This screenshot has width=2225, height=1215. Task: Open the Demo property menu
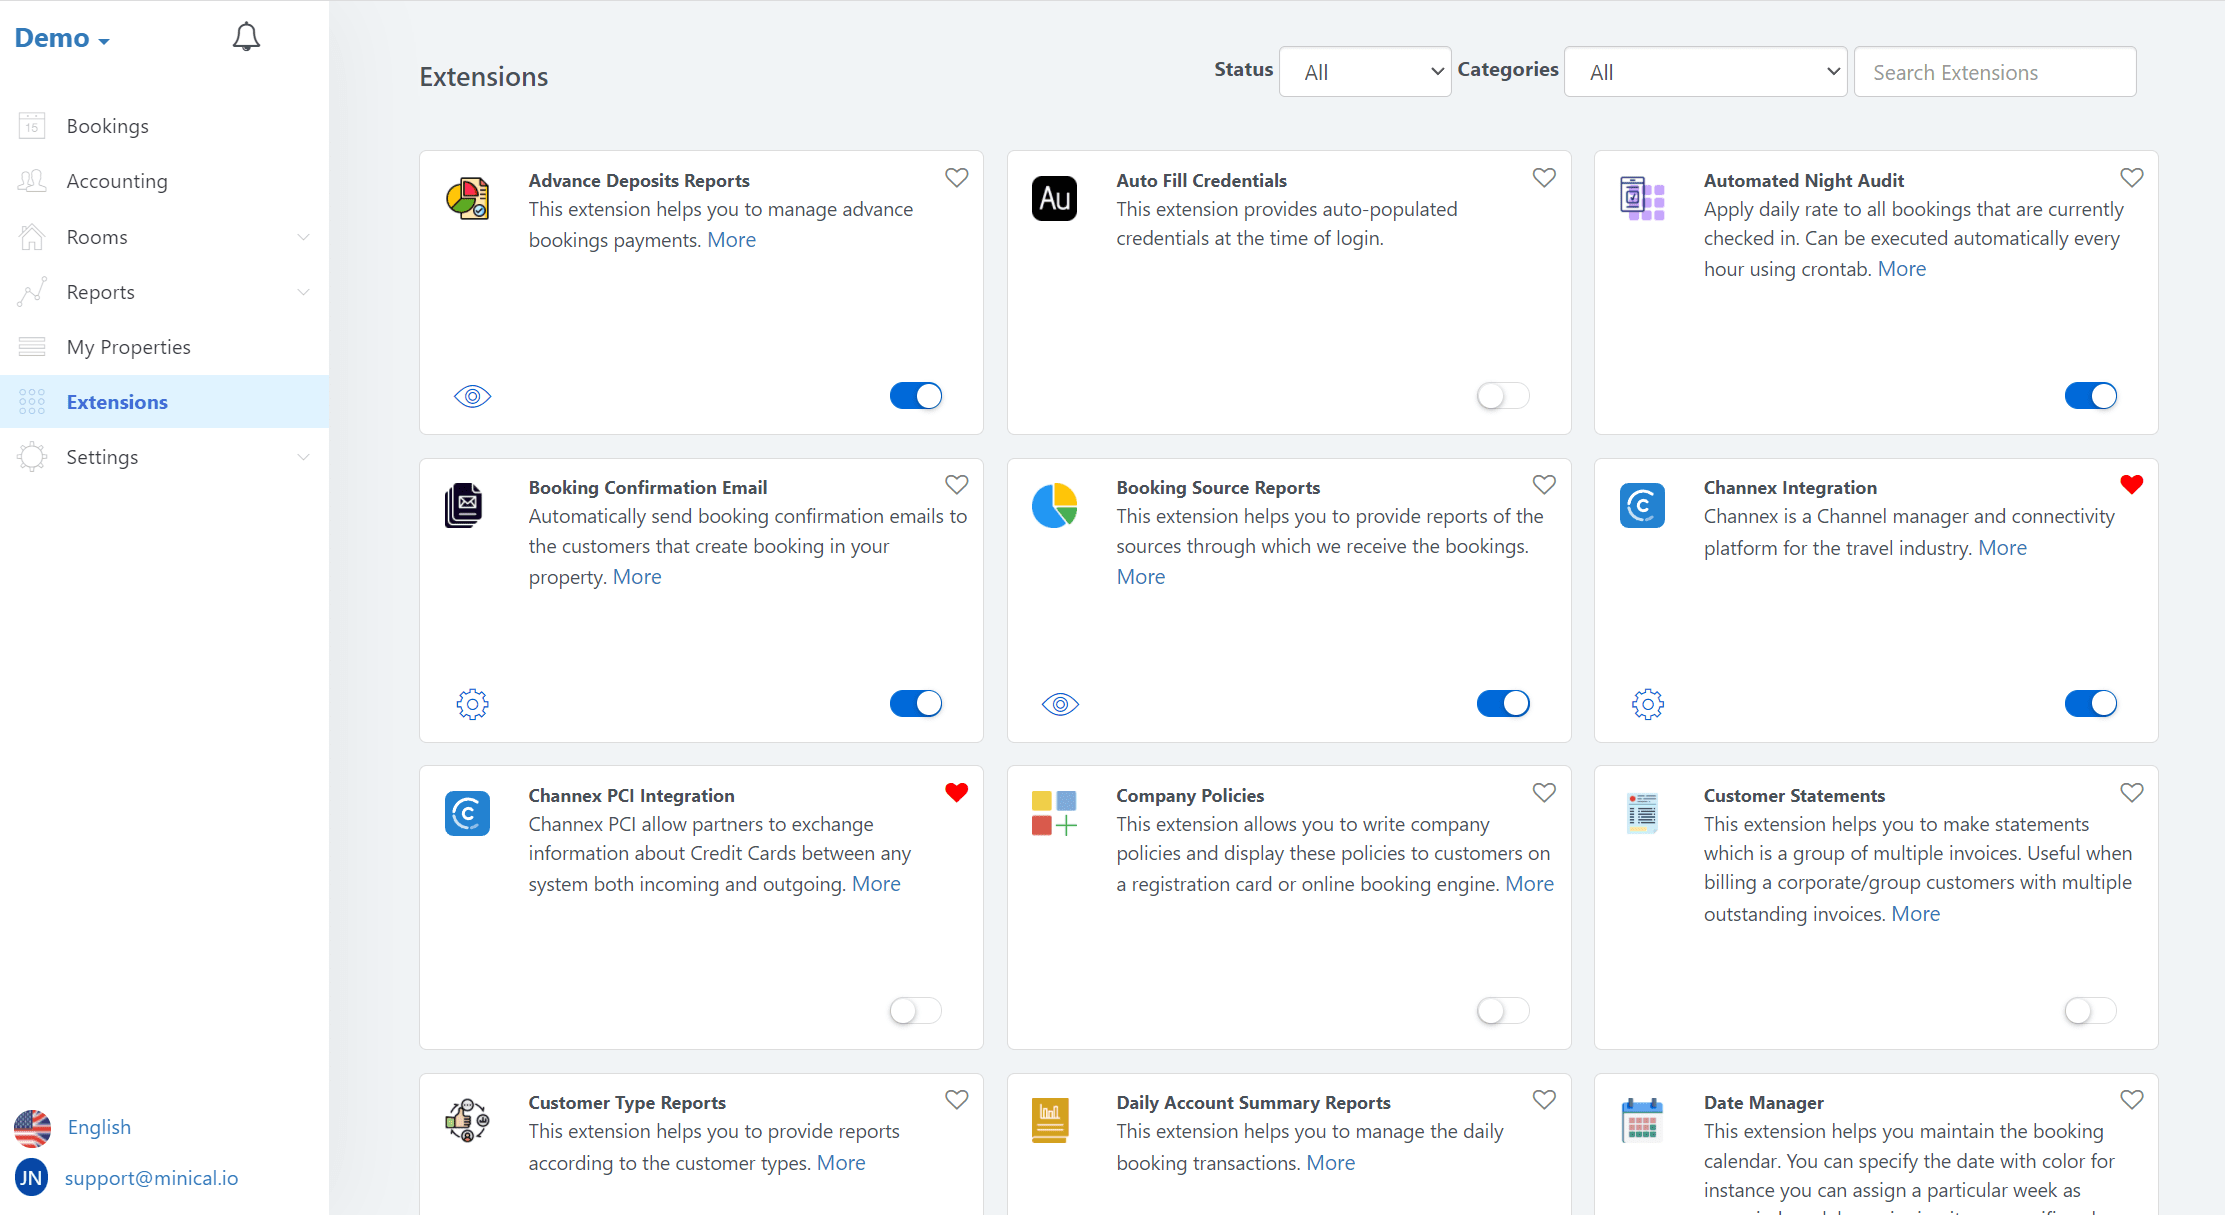pos(60,37)
